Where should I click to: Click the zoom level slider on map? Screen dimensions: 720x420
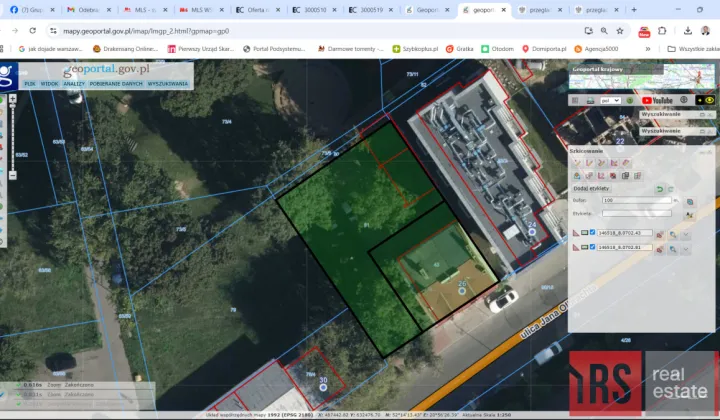click(12, 137)
